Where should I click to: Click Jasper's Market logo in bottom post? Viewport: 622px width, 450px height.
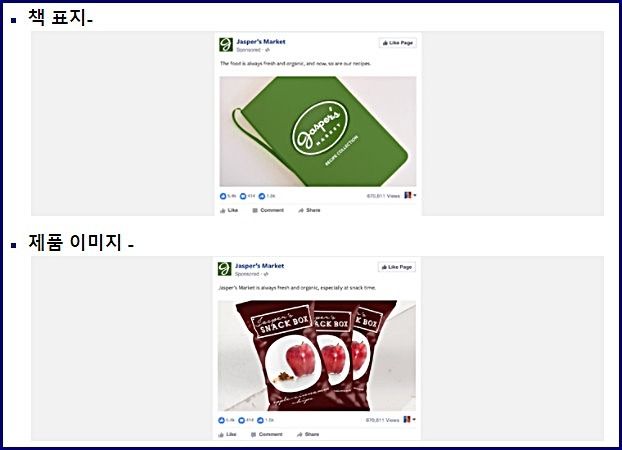tap(225, 269)
